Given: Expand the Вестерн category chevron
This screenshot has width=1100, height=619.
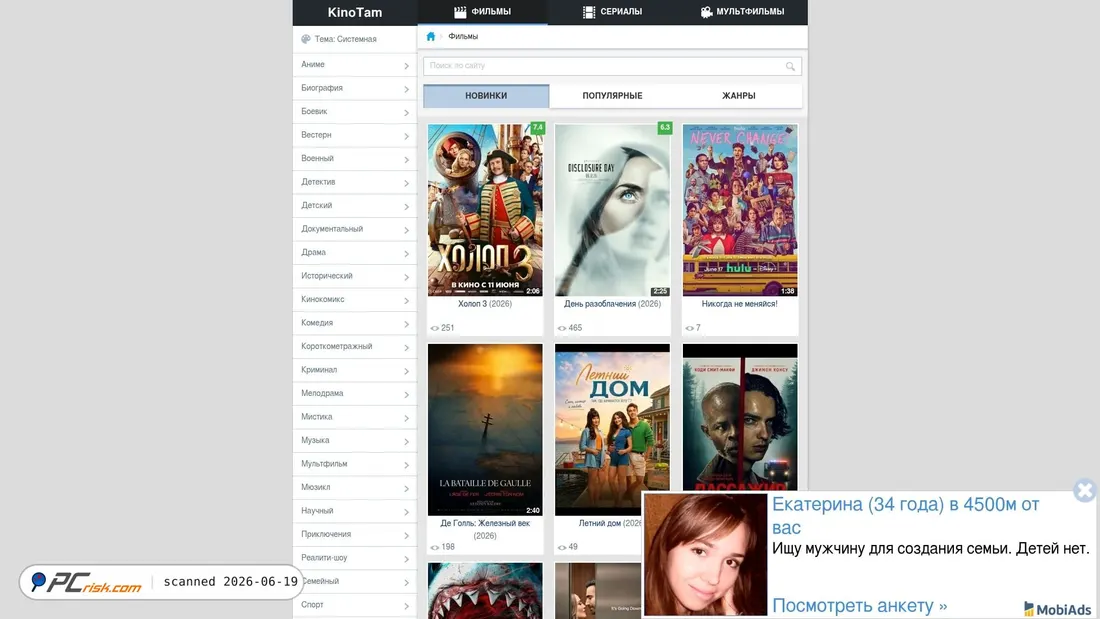Looking at the screenshot, I should [406, 136].
